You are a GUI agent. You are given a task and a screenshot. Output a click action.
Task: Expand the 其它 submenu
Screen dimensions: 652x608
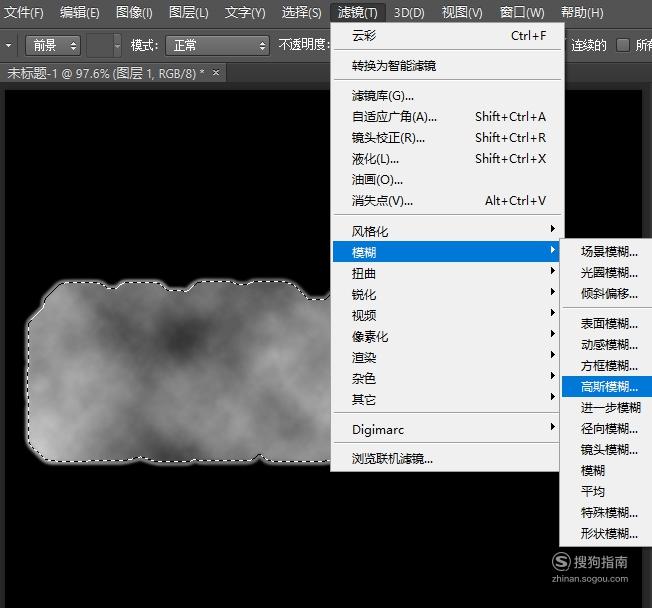pos(446,399)
